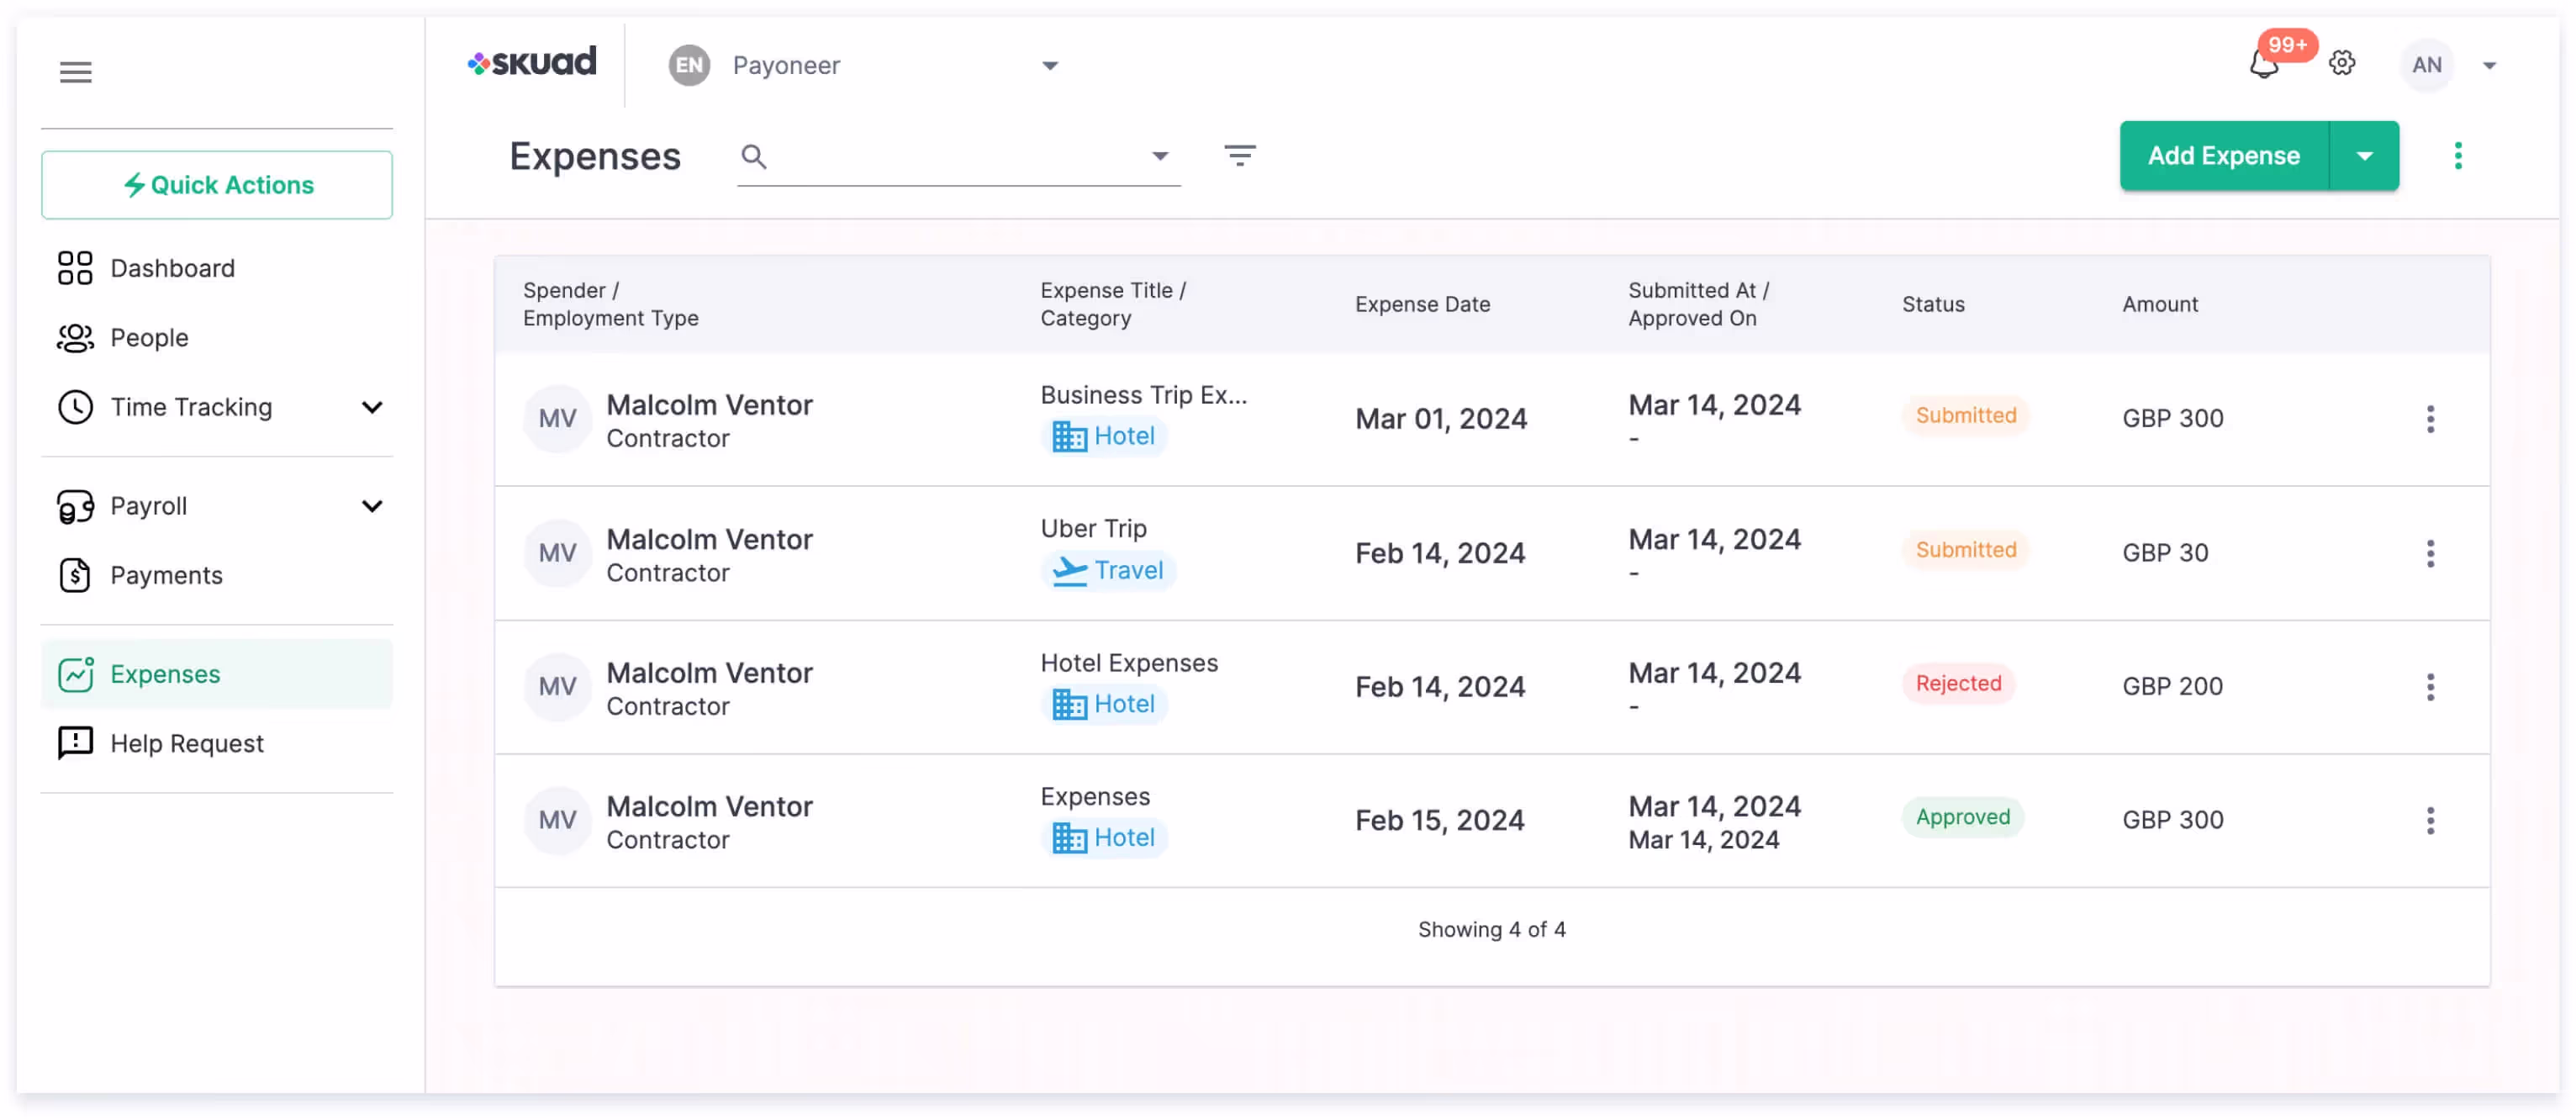Viewport: 2576px width, 1120px height.
Task: Open row menu for Uber Trip expense
Action: 2430,553
